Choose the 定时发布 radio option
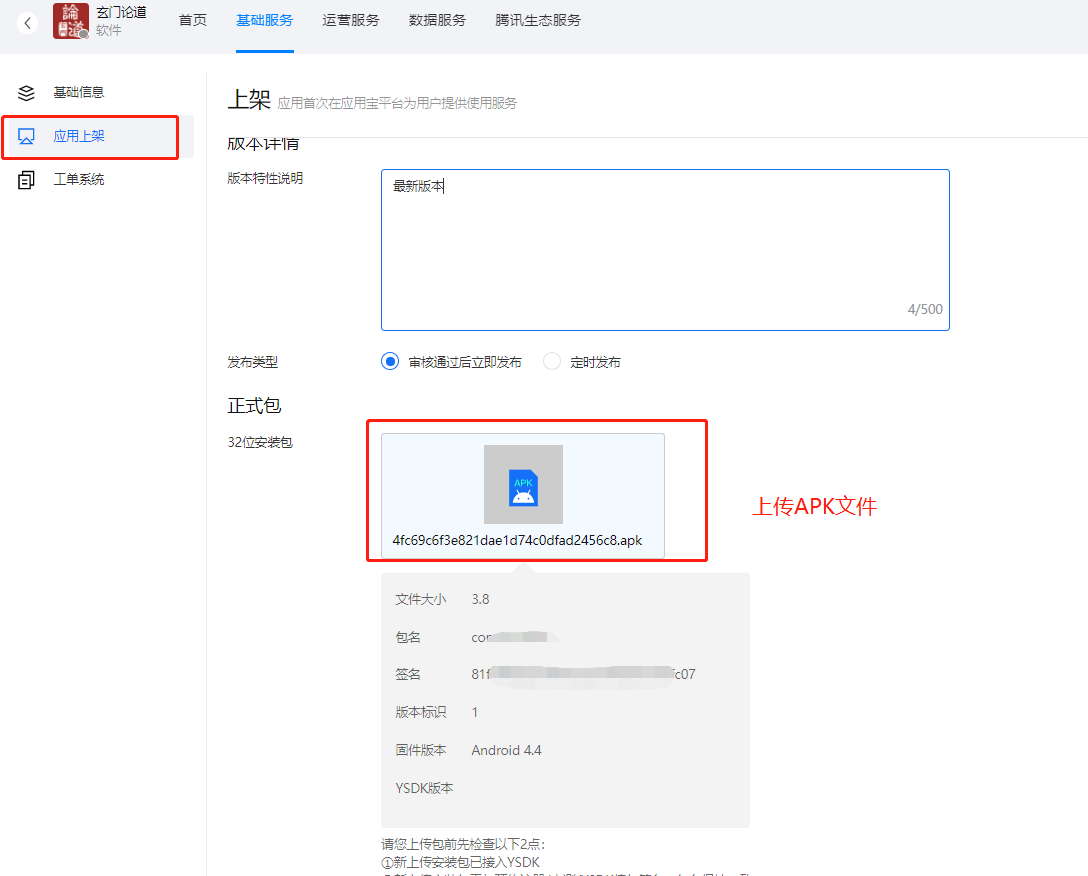Screen dimensions: 1088x876 [552, 361]
